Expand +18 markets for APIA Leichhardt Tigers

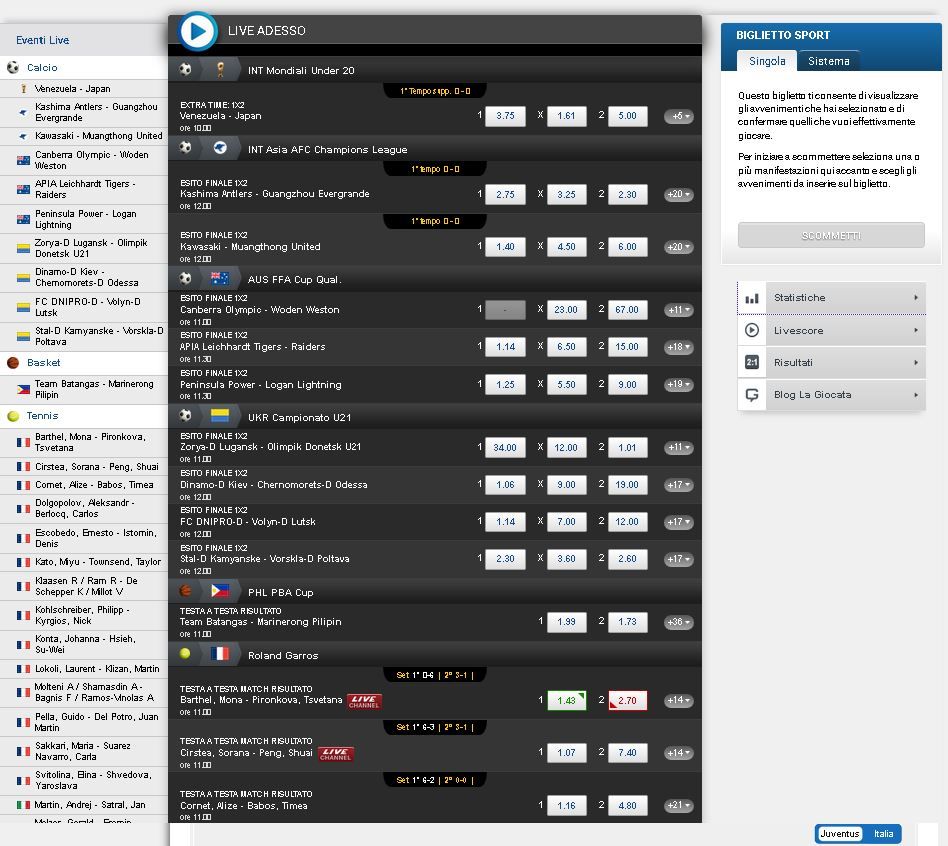678,347
